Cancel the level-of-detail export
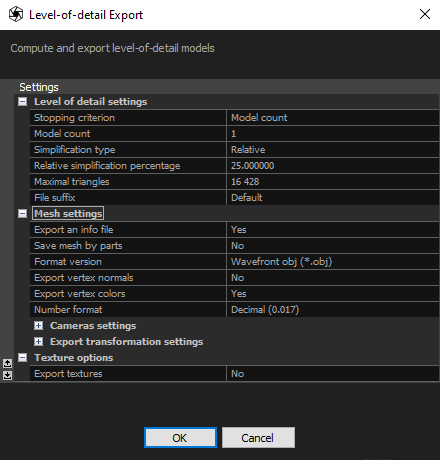440x460 pixels. coord(258,438)
